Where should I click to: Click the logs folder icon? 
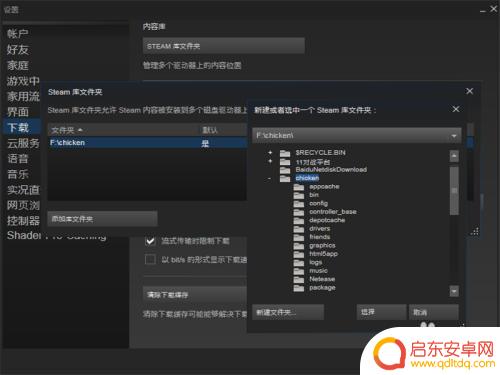point(299,262)
